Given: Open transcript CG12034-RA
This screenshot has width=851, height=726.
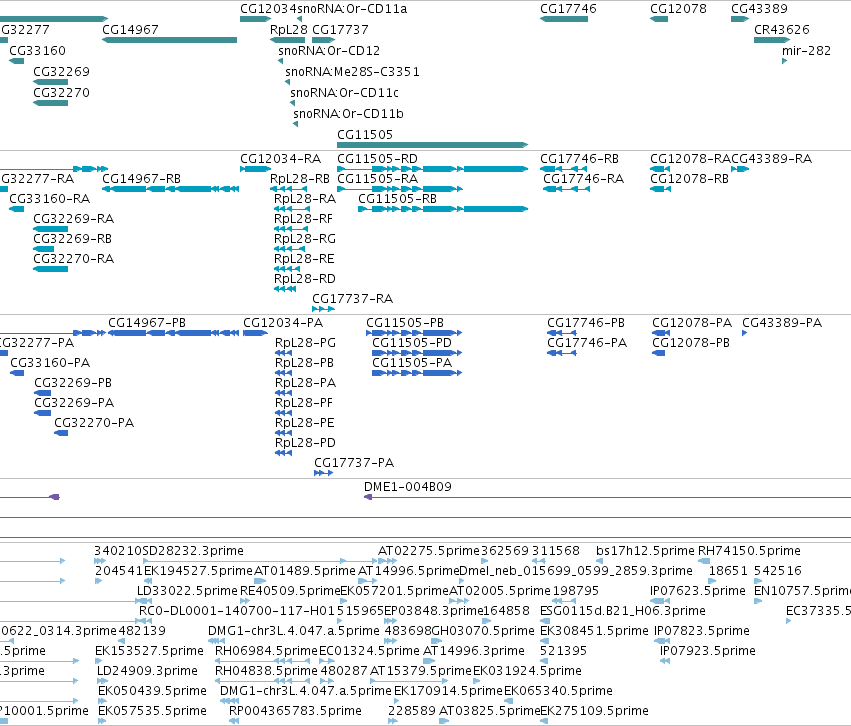Looking at the screenshot, I should 281,159.
